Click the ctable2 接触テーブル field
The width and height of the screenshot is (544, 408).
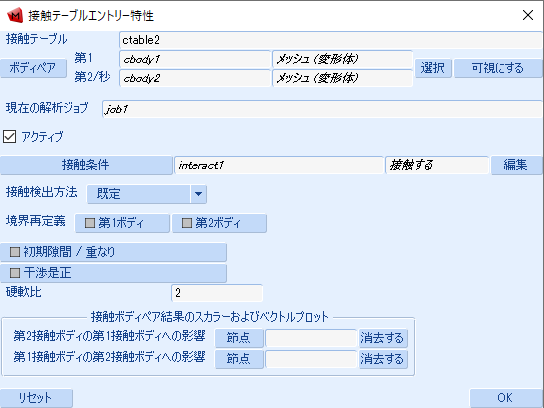(330, 40)
